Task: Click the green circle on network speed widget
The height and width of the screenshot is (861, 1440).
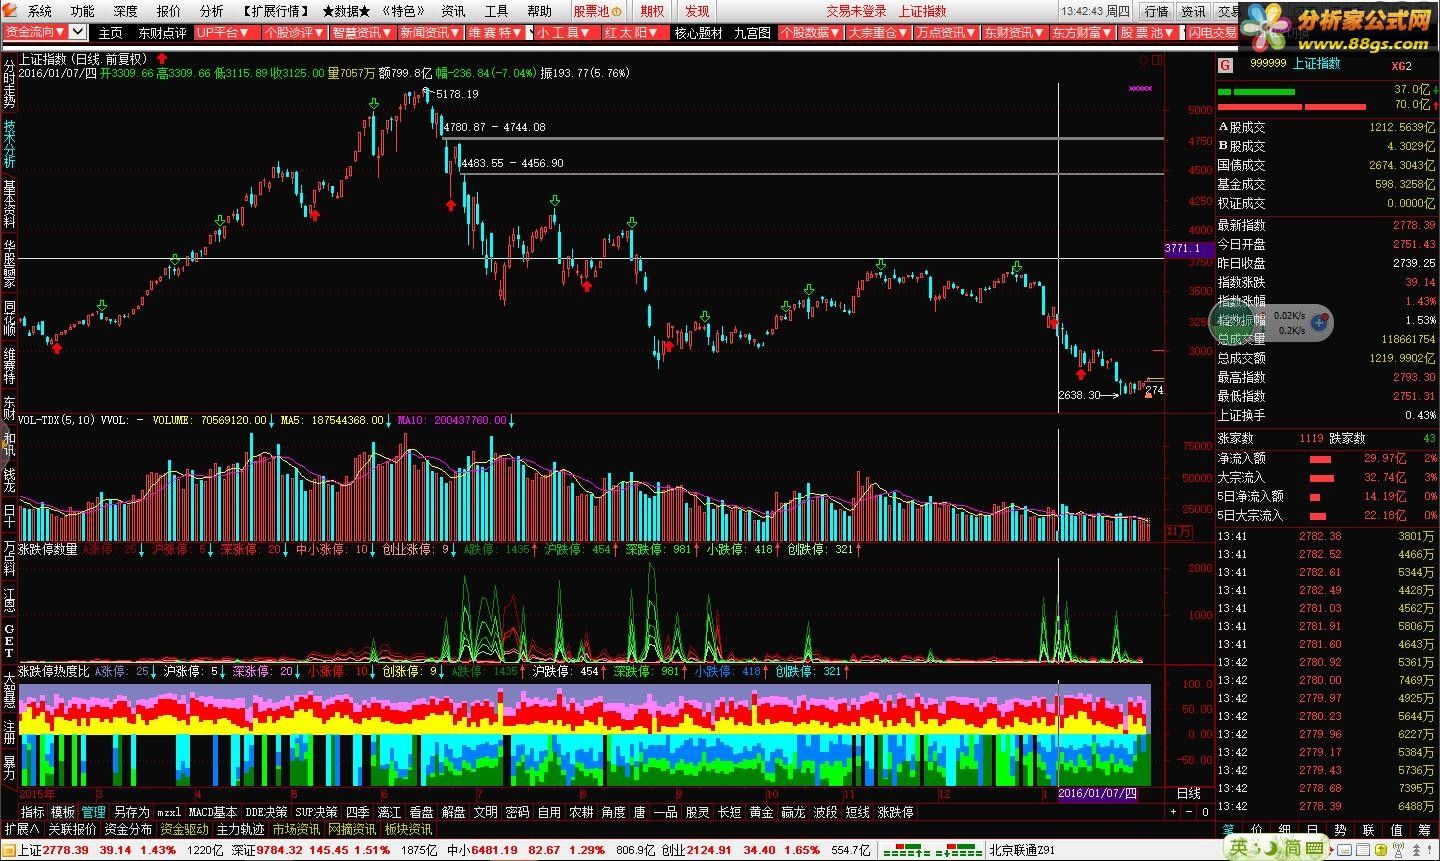Action: [1233, 322]
